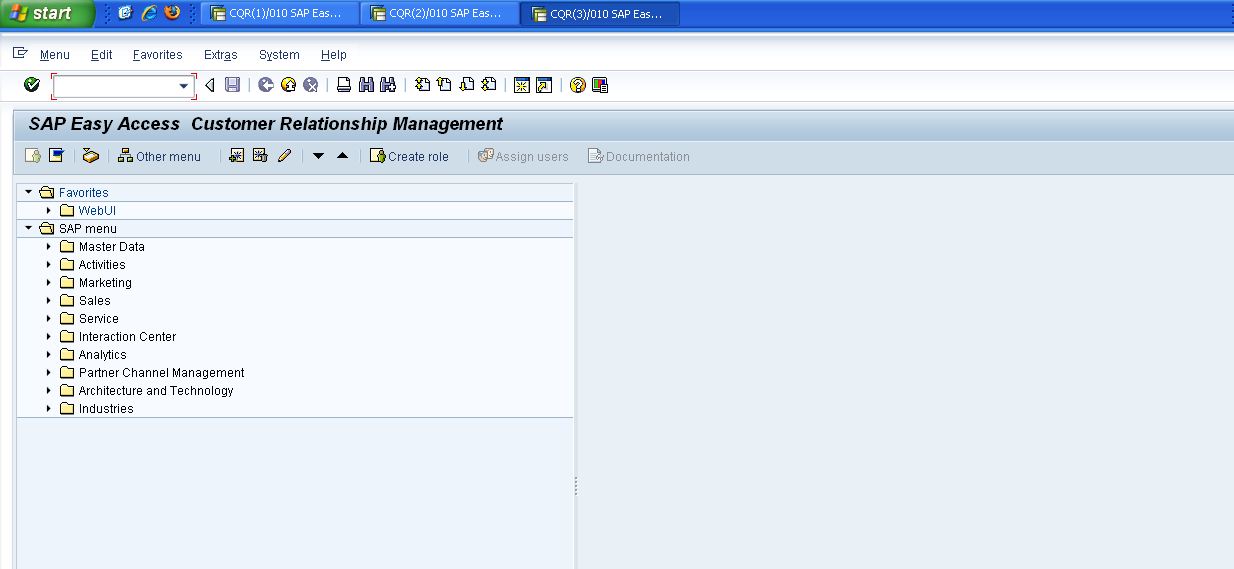Open the Edit menu
This screenshot has width=1234, height=569.
(102, 55)
